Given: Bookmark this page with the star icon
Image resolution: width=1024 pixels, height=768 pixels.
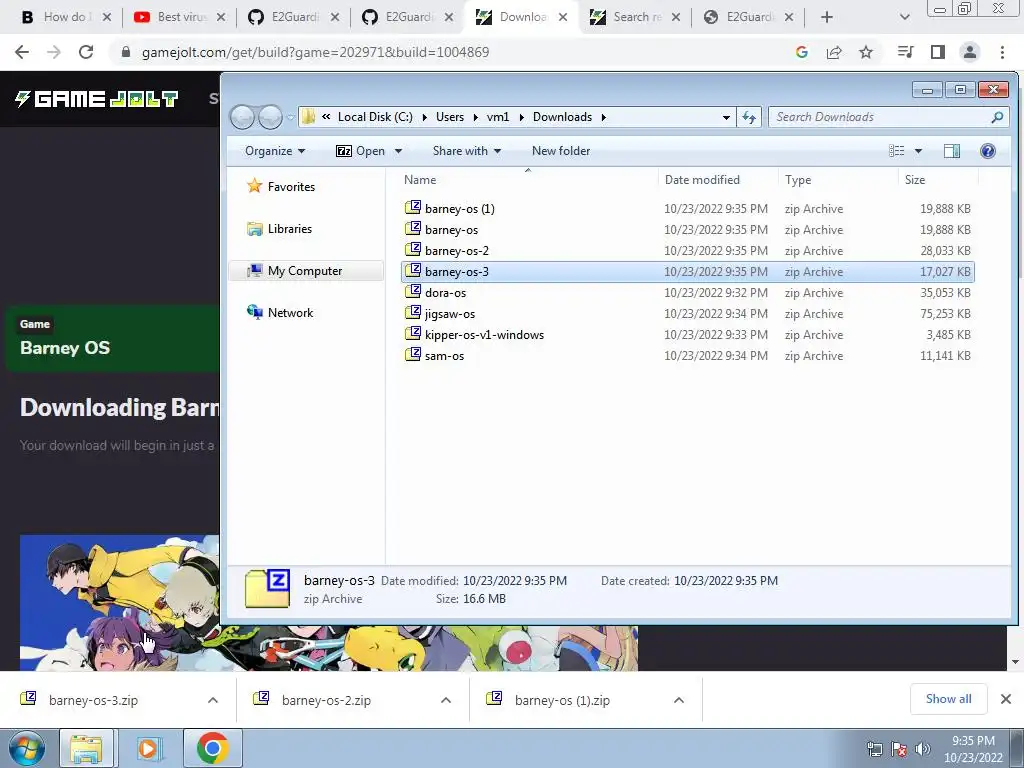Looking at the screenshot, I should tap(866, 52).
